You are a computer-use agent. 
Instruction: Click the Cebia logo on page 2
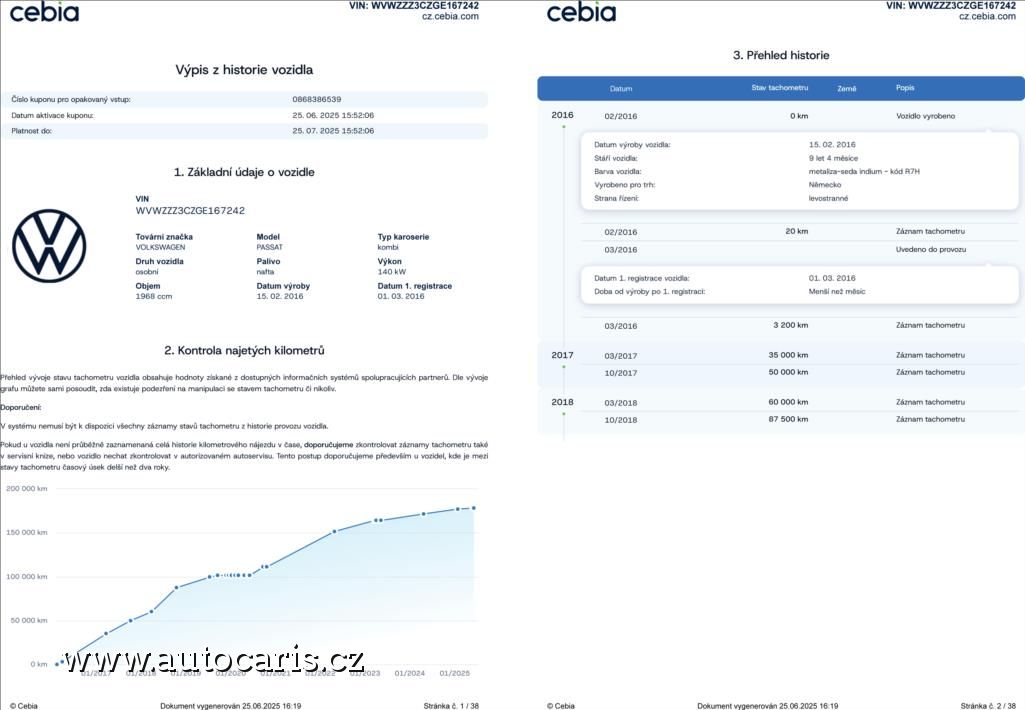pyautogui.click(x=581, y=12)
